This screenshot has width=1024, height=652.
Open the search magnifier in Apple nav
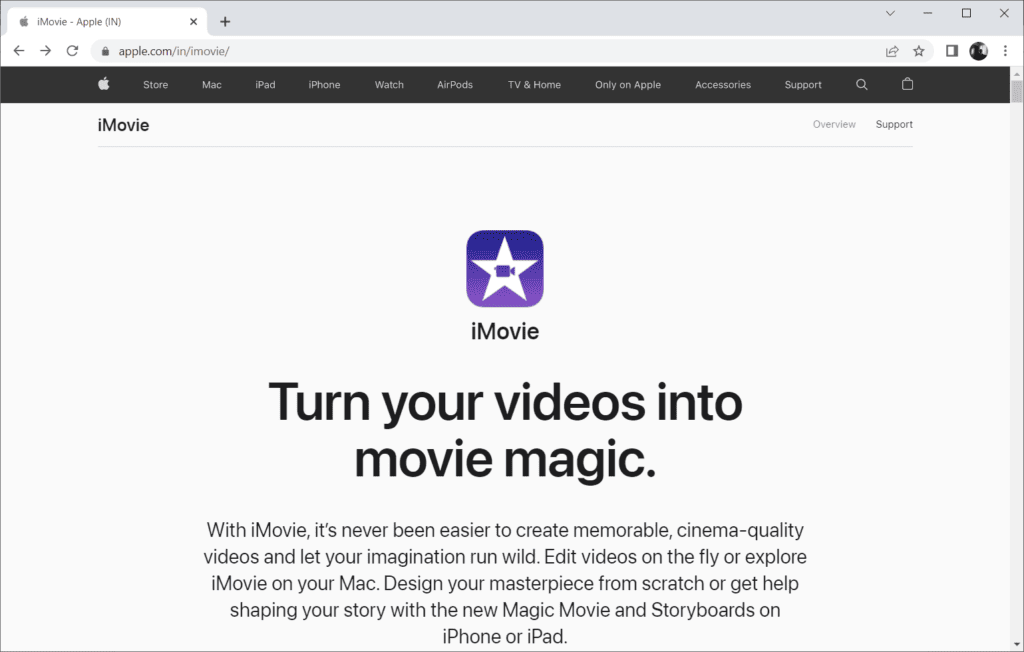point(861,84)
